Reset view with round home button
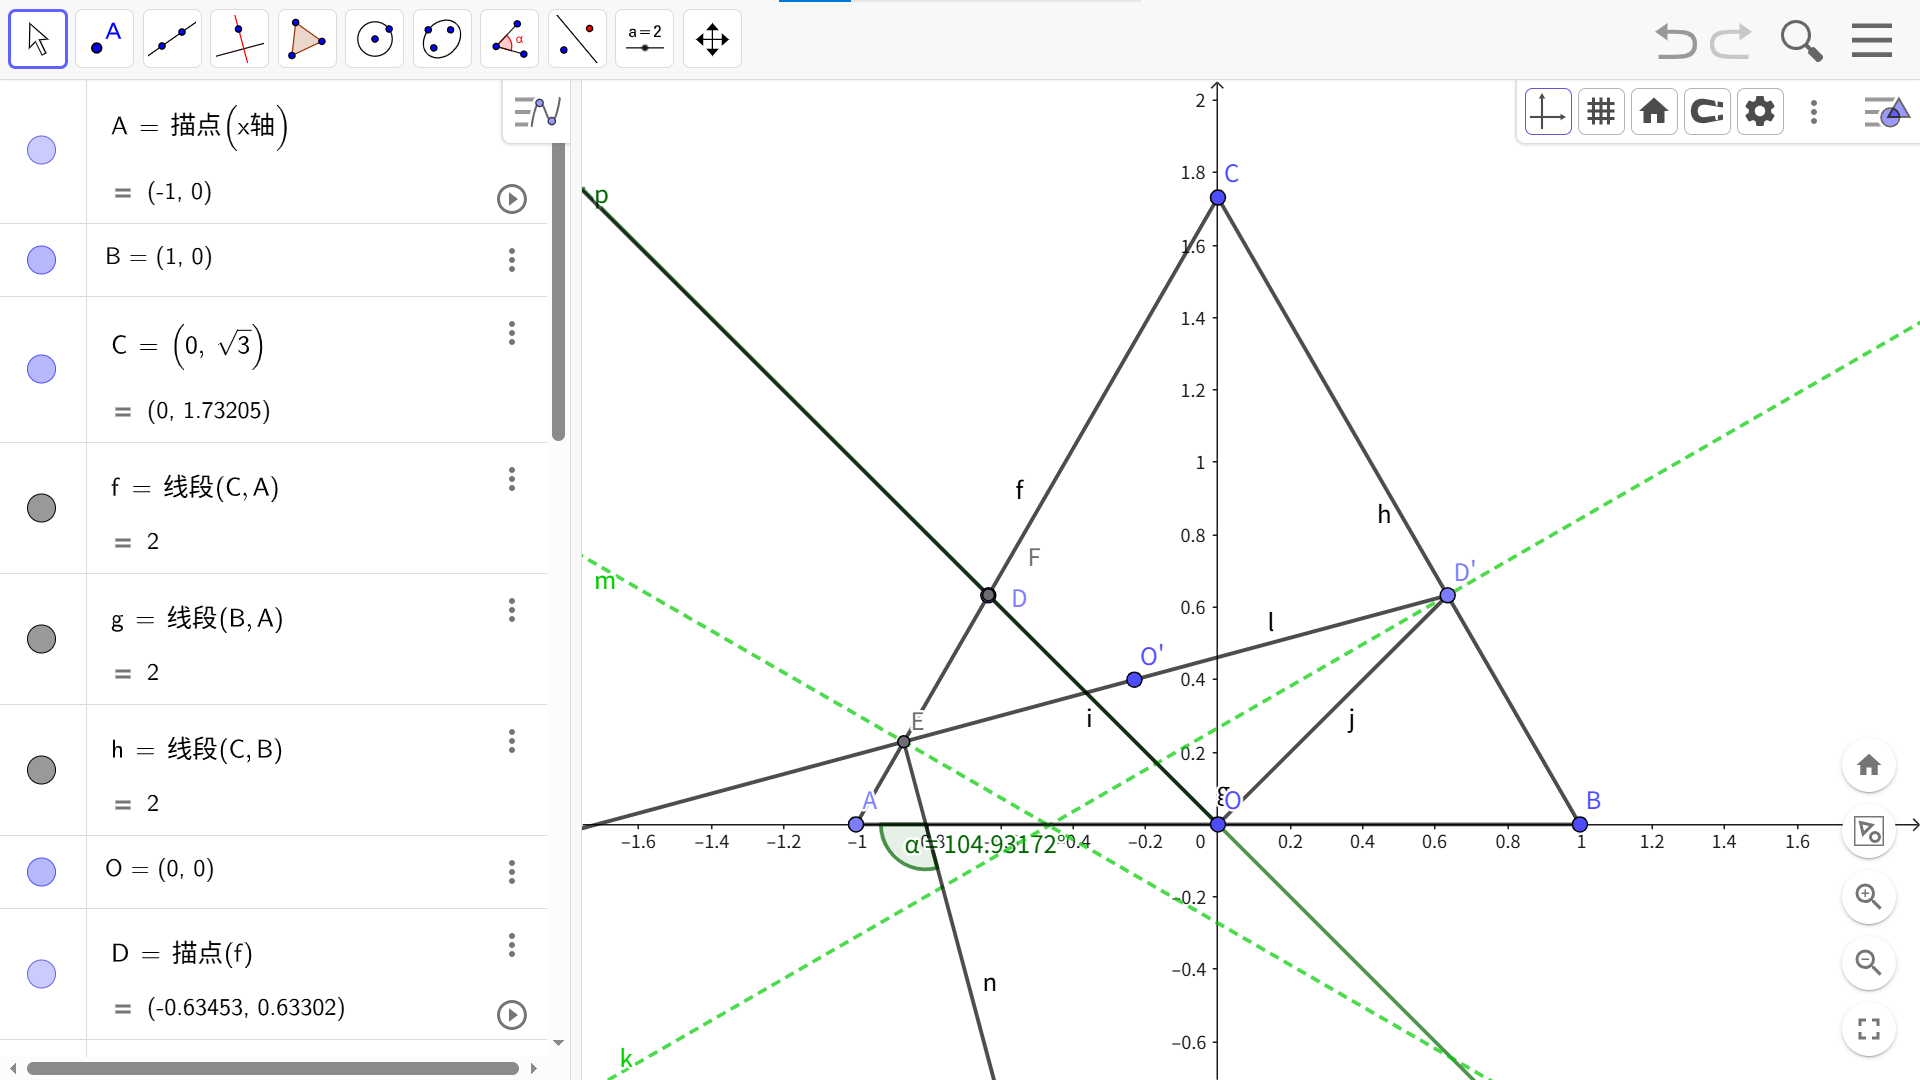The width and height of the screenshot is (1920, 1080). [1869, 766]
